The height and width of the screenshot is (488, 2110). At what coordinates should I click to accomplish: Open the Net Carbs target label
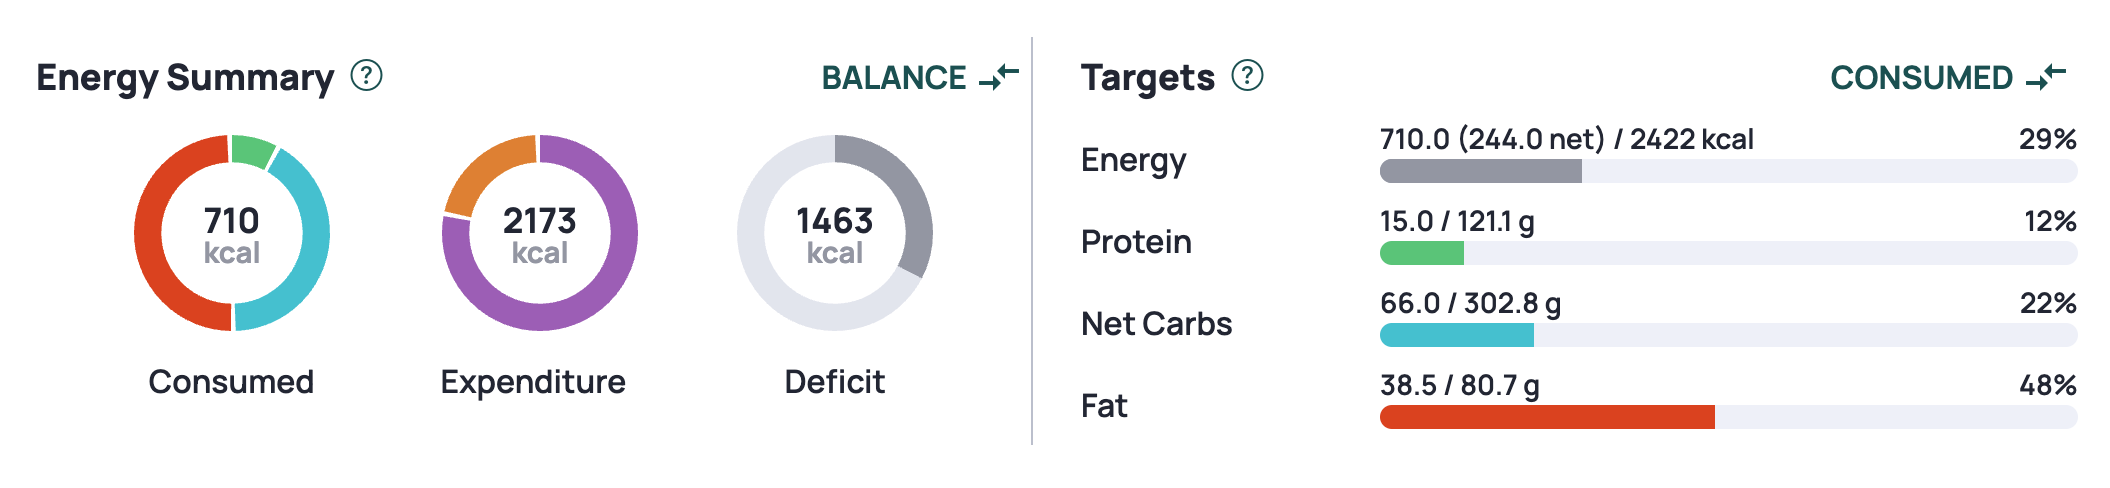(x=1156, y=323)
